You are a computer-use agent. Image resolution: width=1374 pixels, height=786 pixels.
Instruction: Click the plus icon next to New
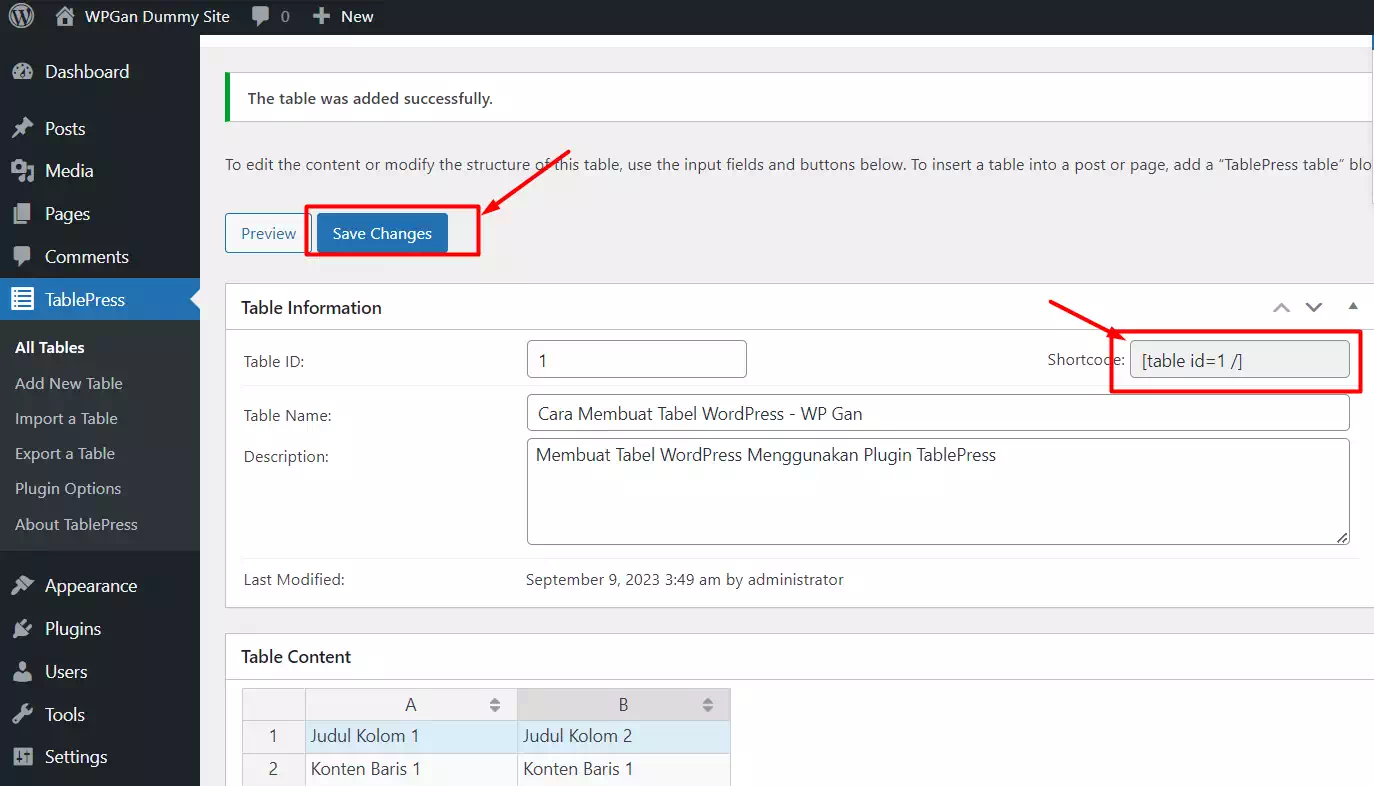coord(321,16)
